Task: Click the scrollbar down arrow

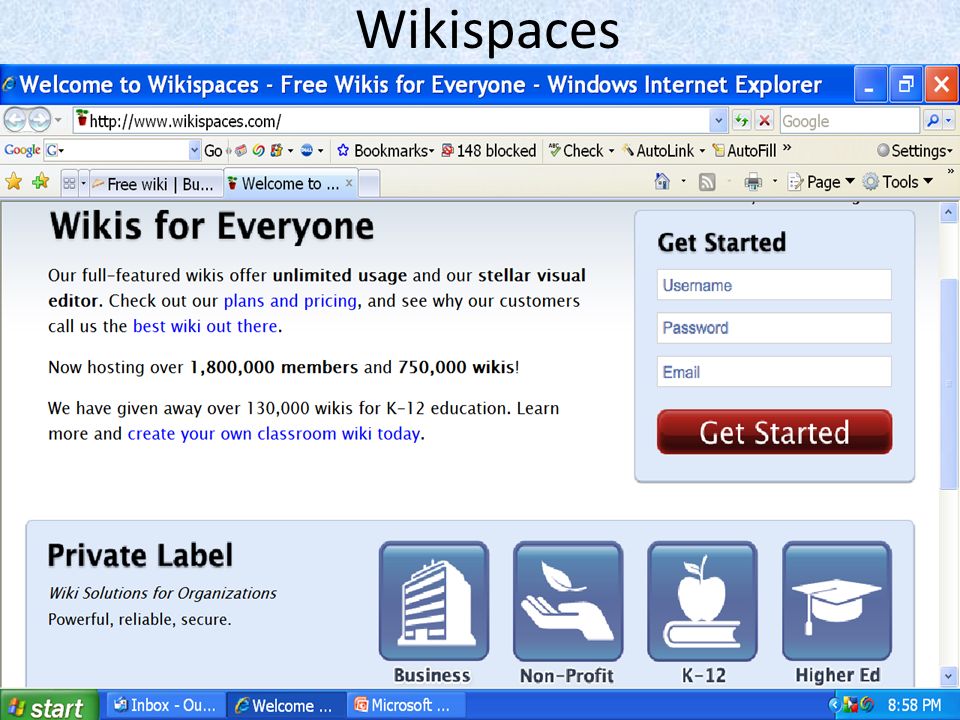Action: click(x=948, y=676)
